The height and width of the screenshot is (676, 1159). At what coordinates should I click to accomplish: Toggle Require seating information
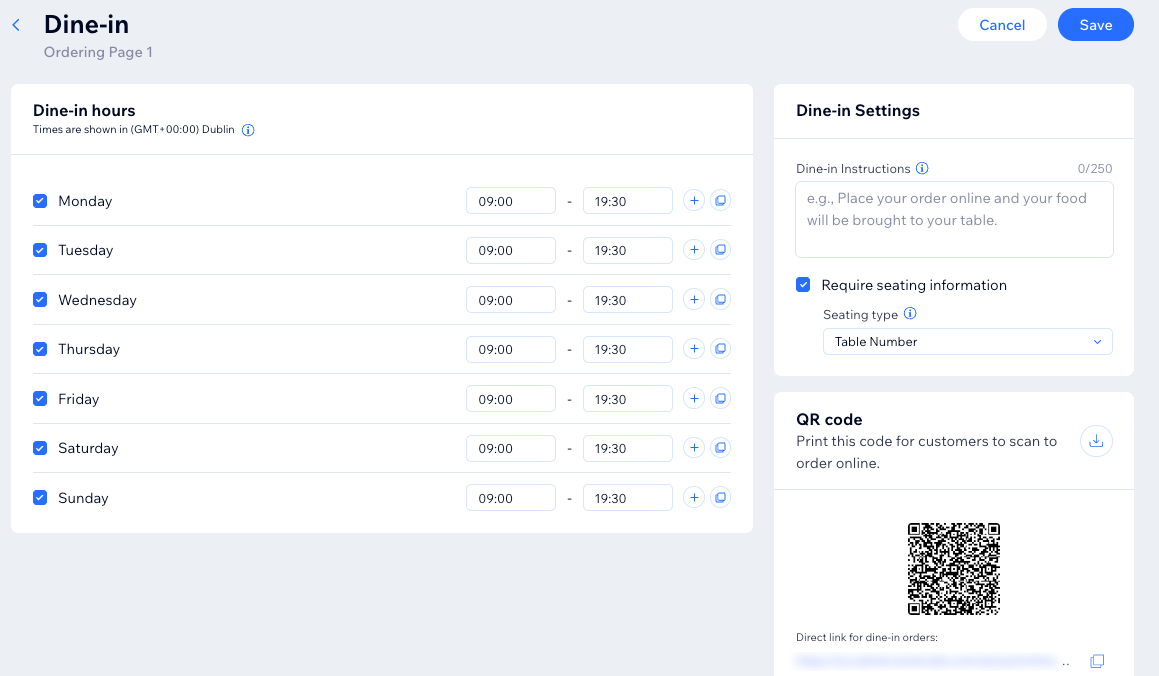(803, 285)
